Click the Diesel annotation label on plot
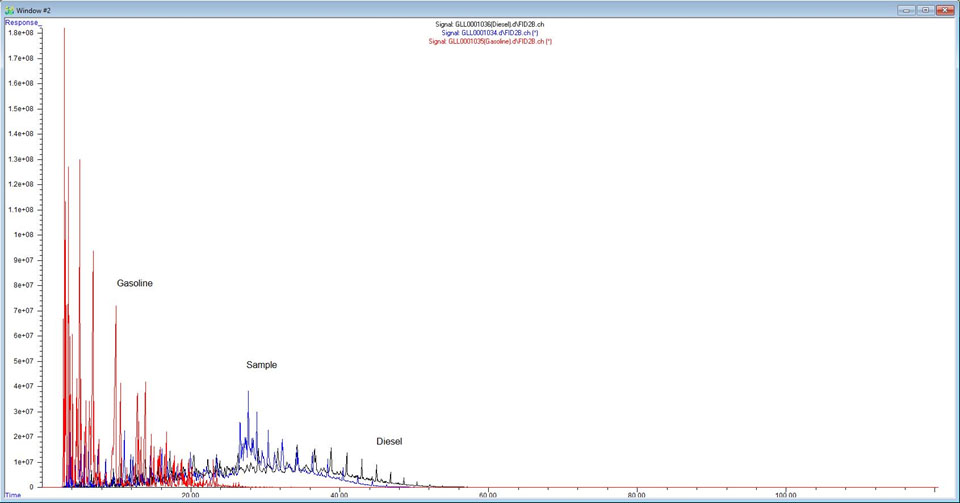 pyautogui.click(x=389, y=441)
